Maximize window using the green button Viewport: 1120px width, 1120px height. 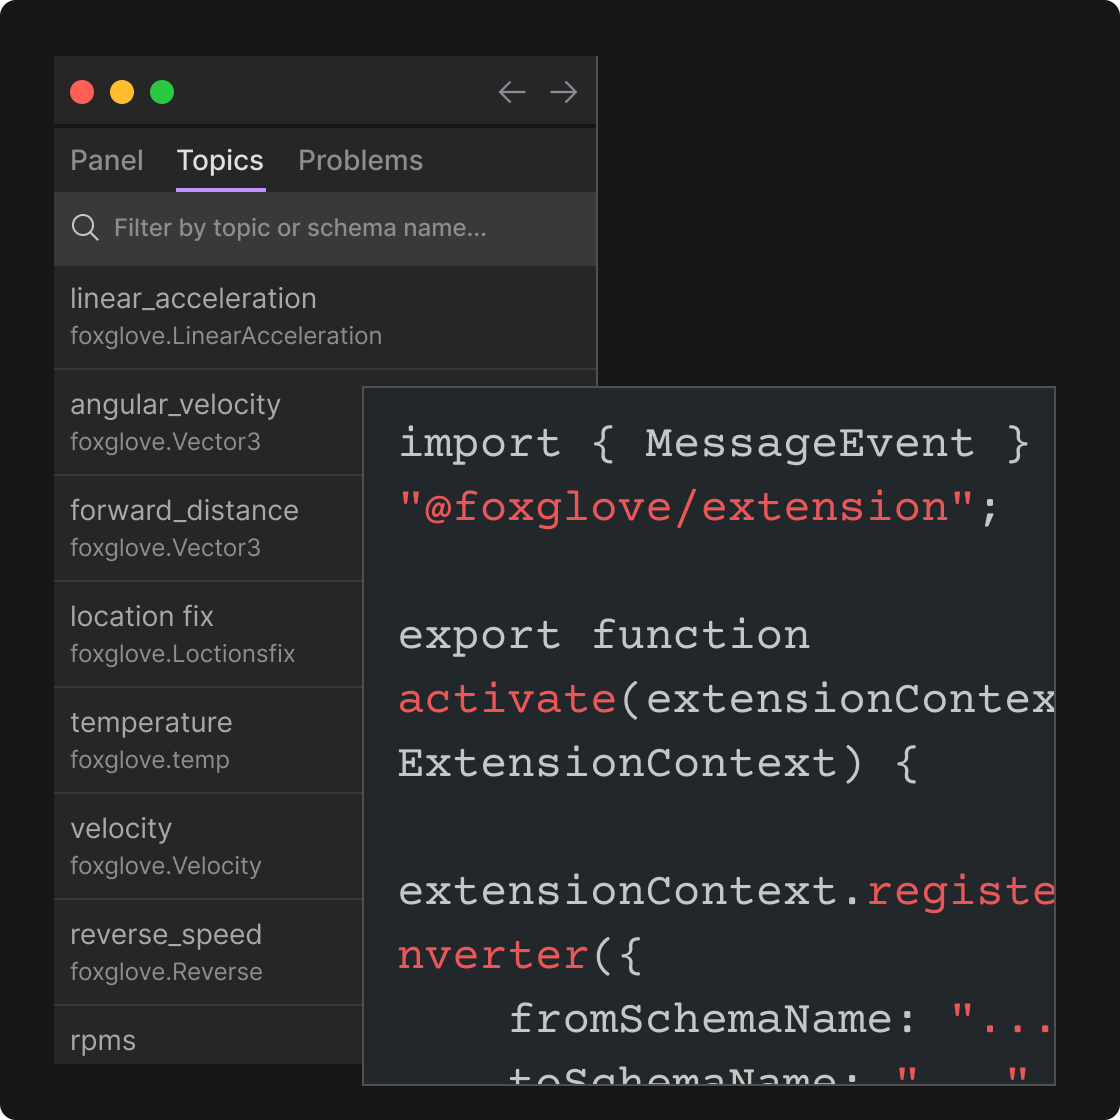[162, 93]
